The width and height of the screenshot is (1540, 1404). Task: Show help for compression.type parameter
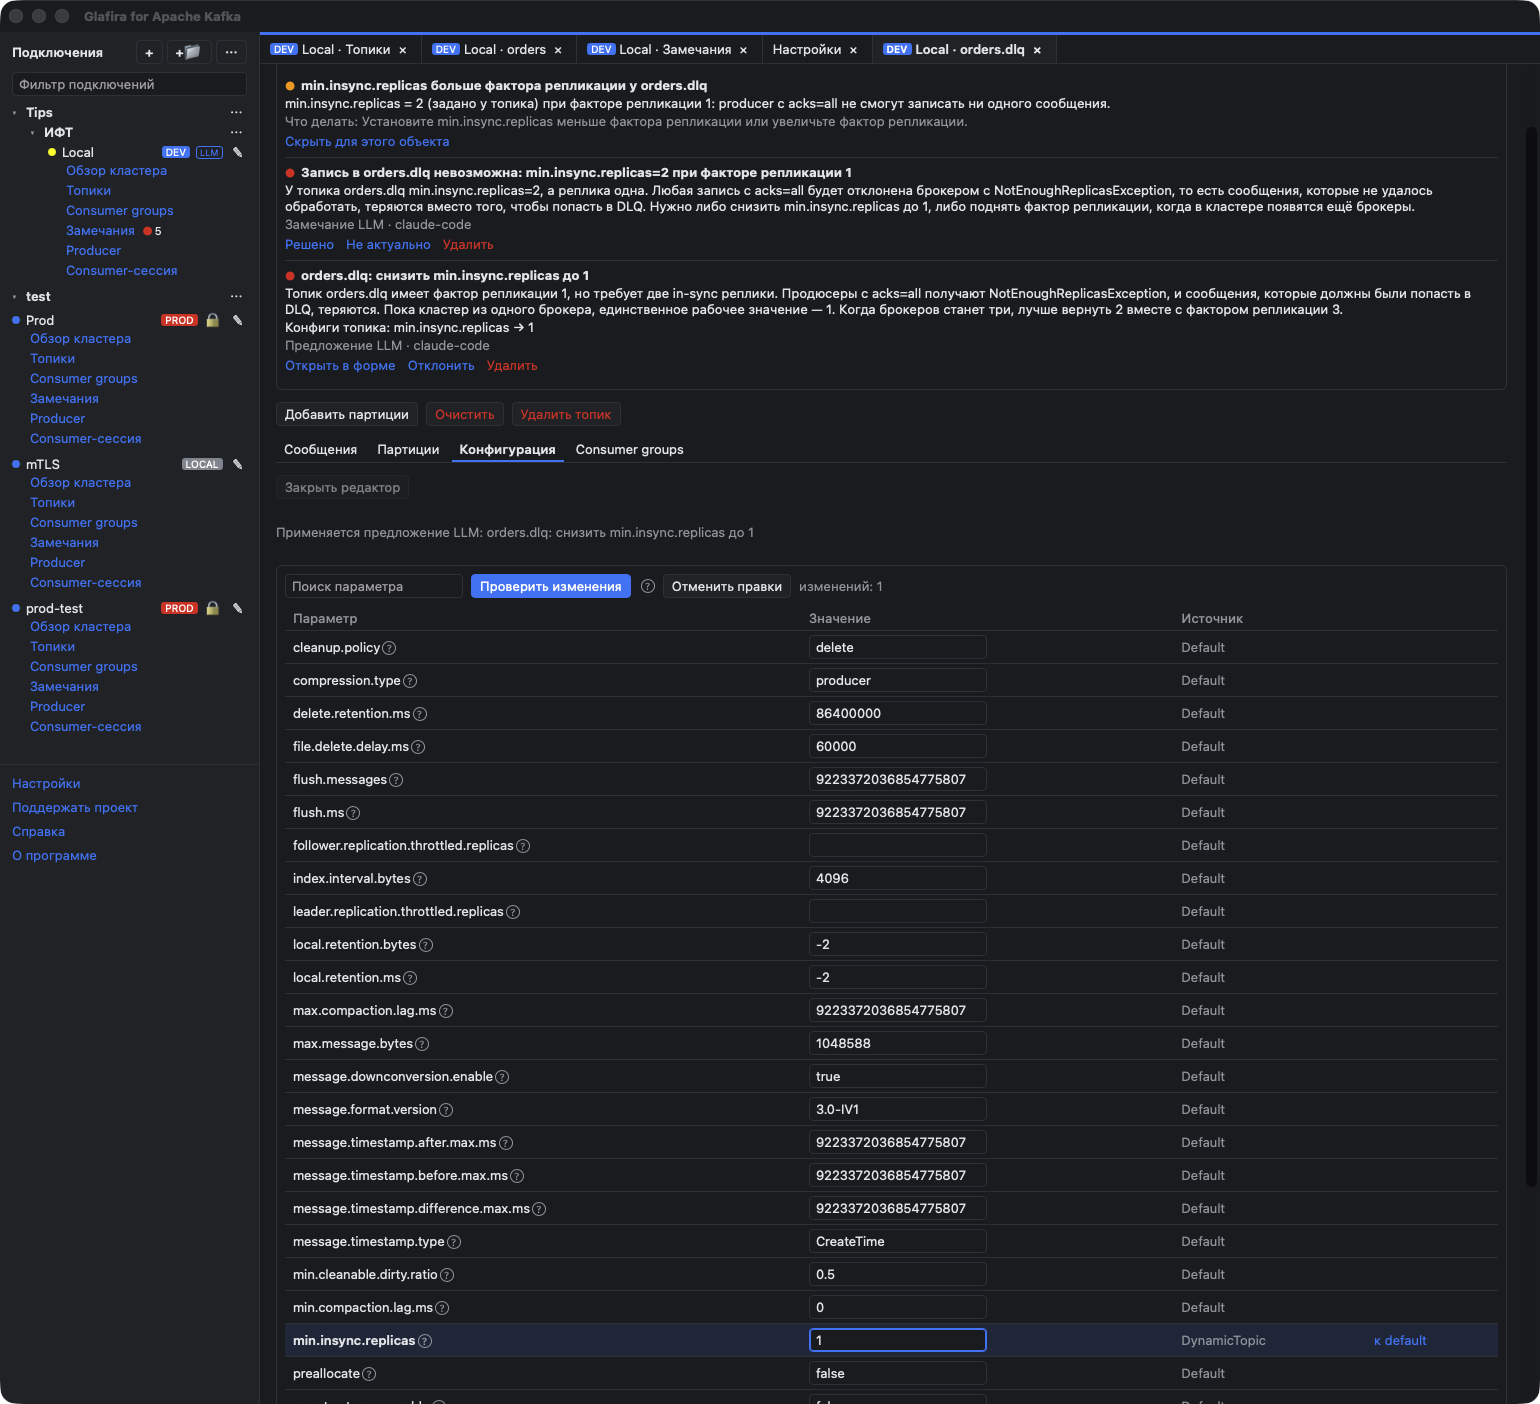(410, 681)
